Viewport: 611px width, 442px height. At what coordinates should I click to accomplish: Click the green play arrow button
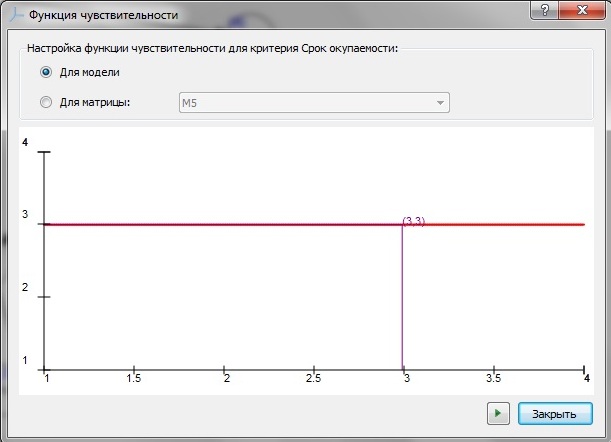[x=498, y=413]
